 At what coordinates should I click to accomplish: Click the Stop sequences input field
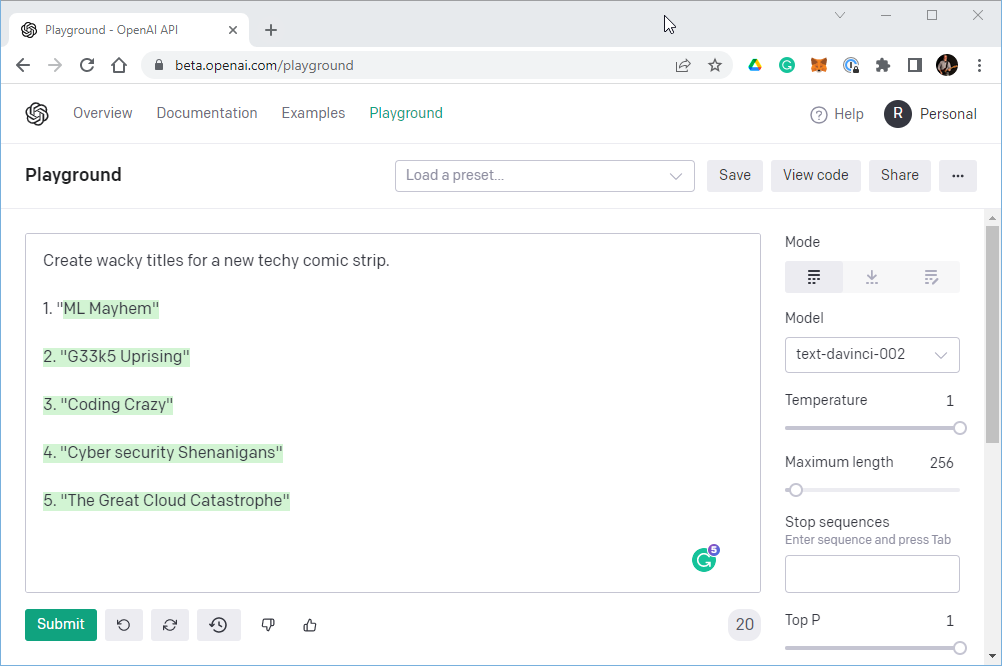(872, 574)
